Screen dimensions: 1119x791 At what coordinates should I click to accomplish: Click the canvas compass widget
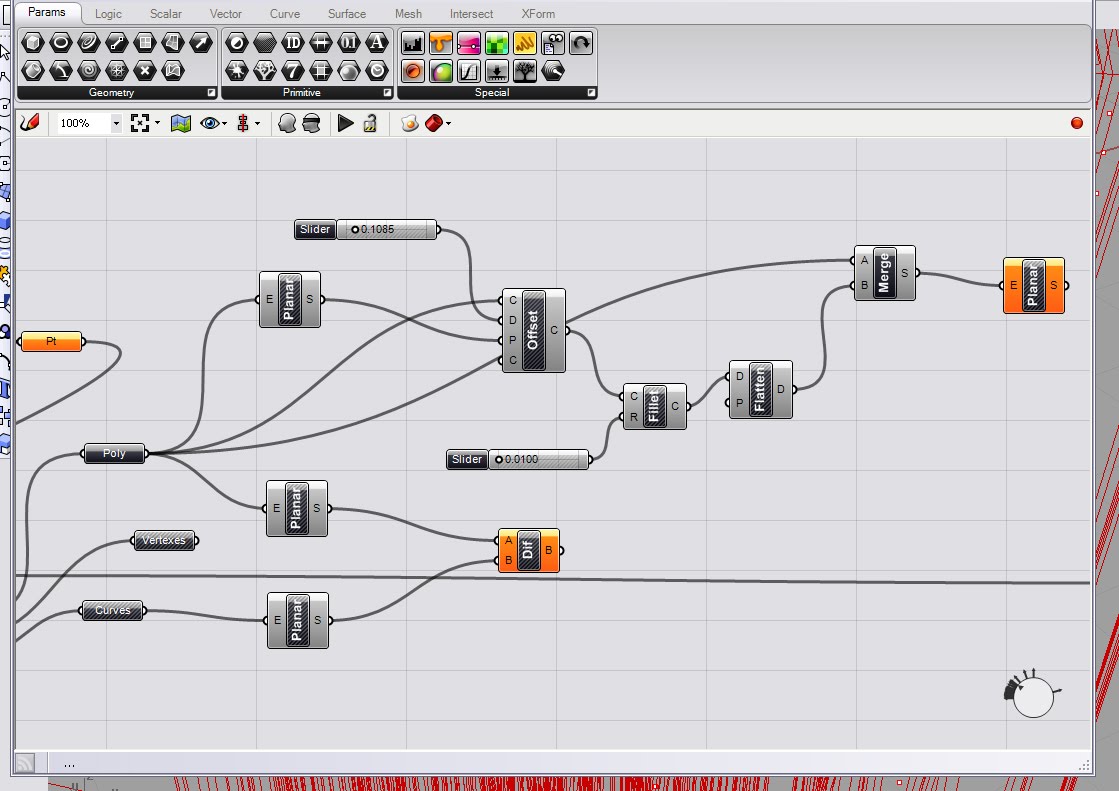tap(1033, 695)
